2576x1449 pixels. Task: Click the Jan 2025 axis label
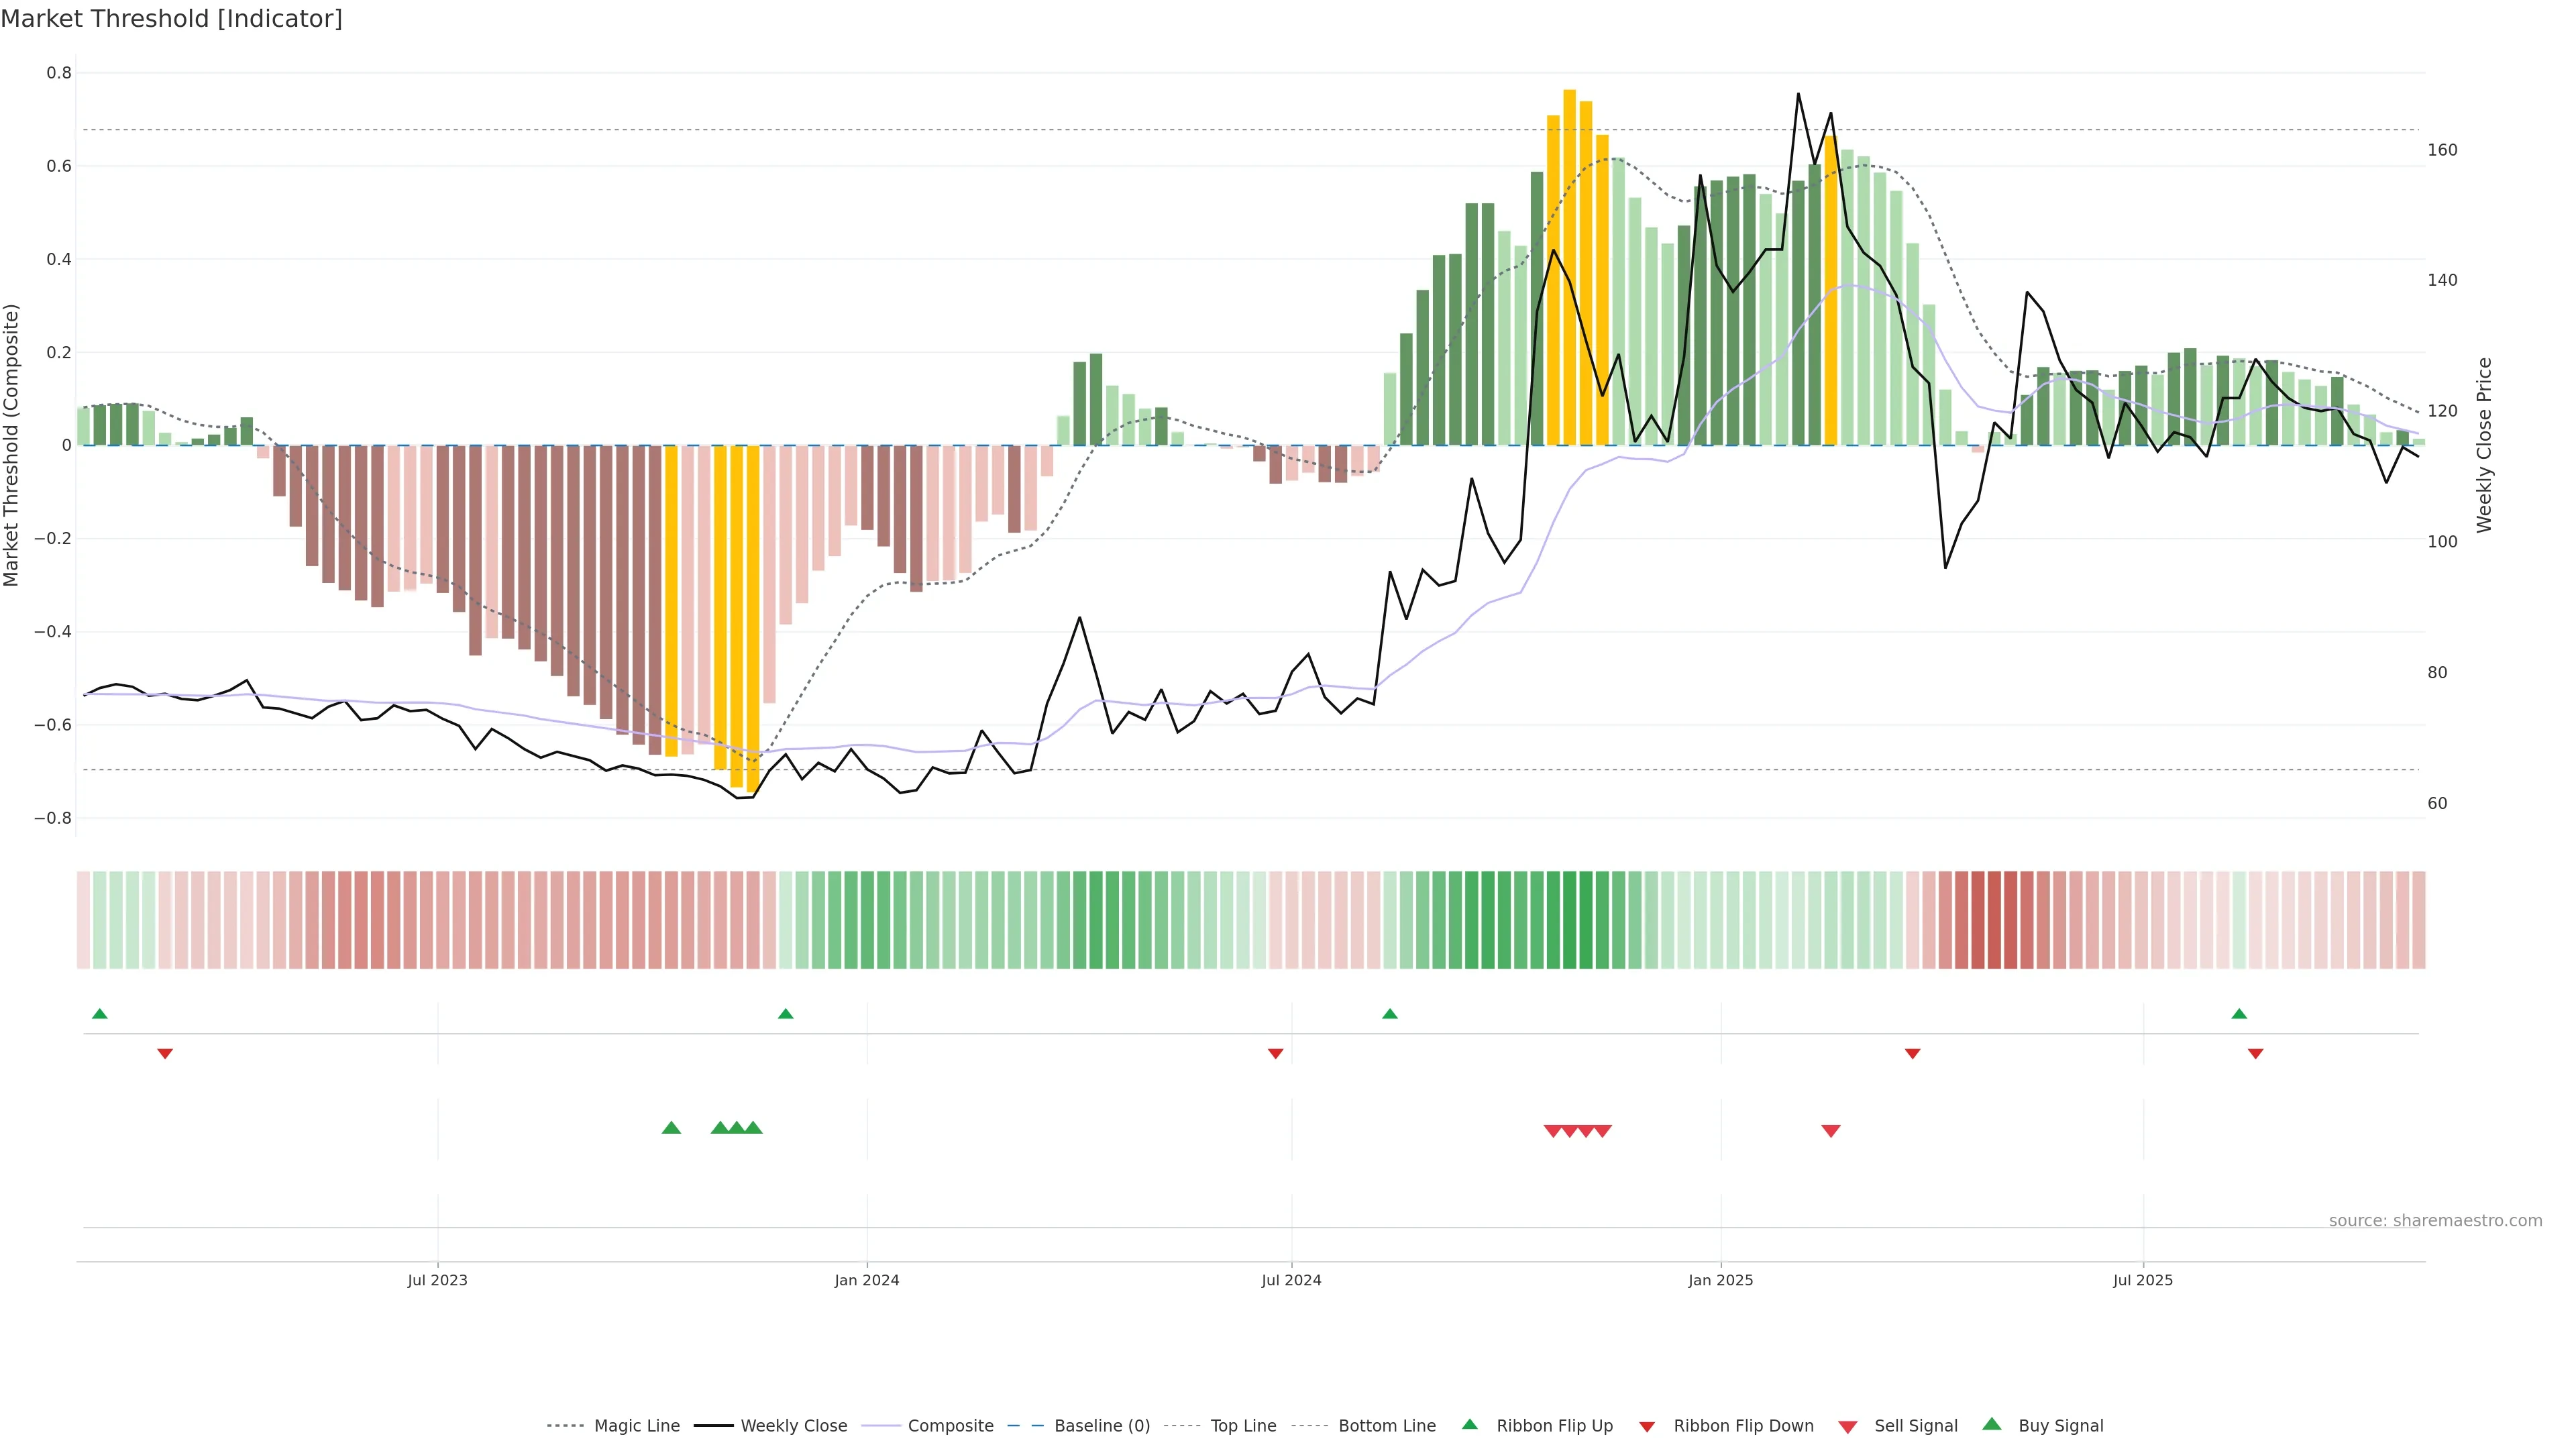point(1720,1280)
